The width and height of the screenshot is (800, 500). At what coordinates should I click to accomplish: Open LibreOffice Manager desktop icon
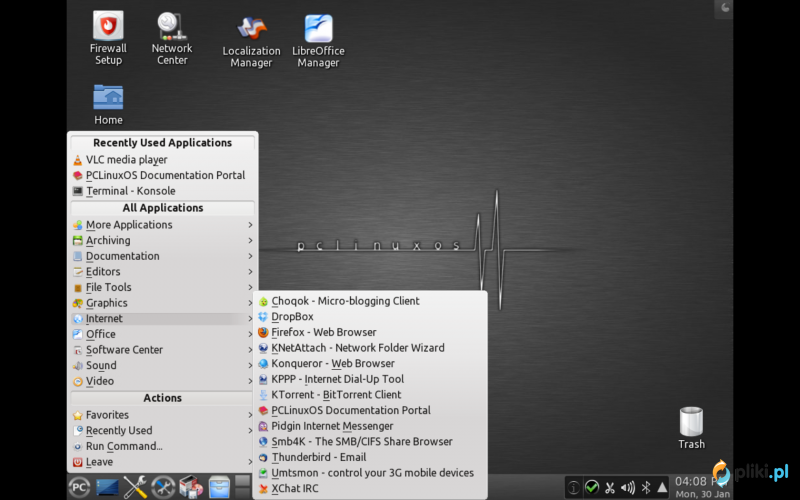(x=318, y=41)
